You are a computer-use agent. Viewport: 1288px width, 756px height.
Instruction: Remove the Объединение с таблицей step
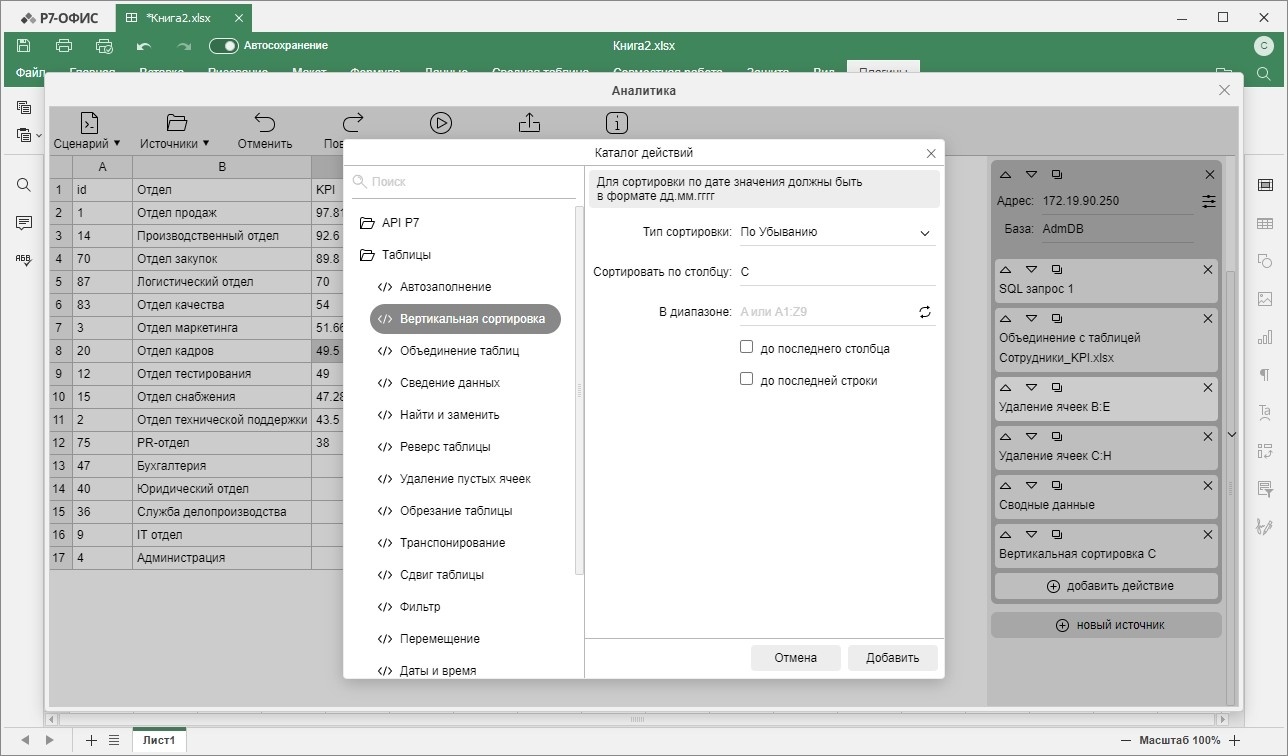(1208, 319)
